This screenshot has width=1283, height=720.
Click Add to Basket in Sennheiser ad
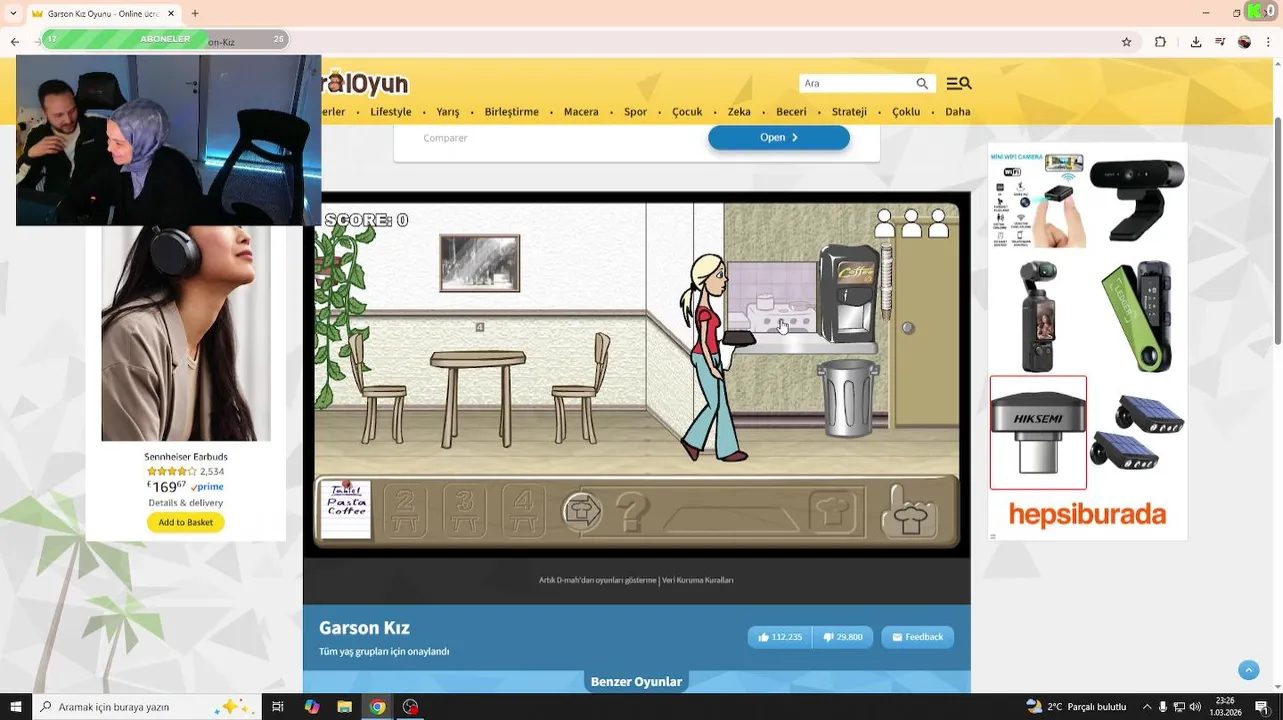click(x=185, y=522)
